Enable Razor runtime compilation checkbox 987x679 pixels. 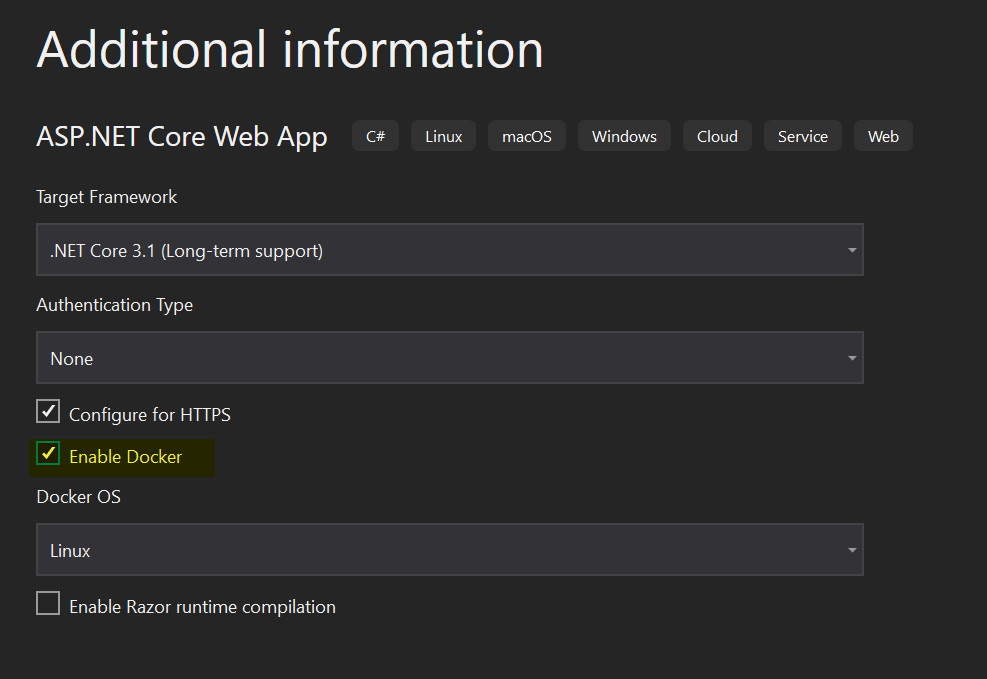(48, 604)
